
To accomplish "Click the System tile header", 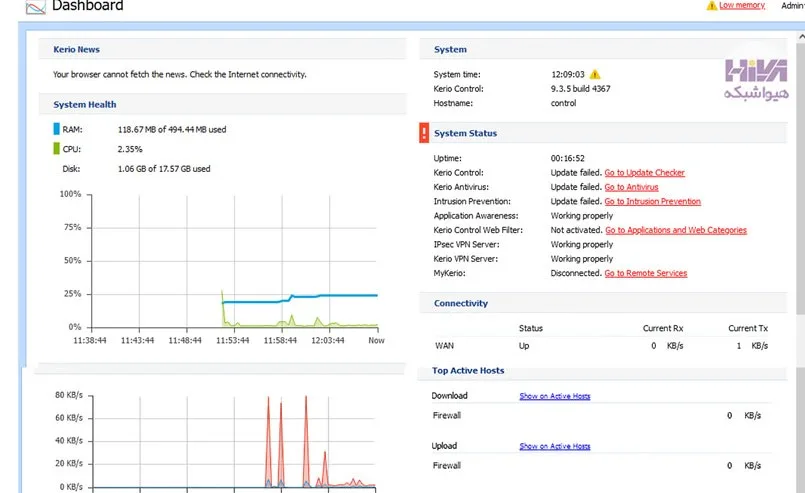I will coord(603,49).
